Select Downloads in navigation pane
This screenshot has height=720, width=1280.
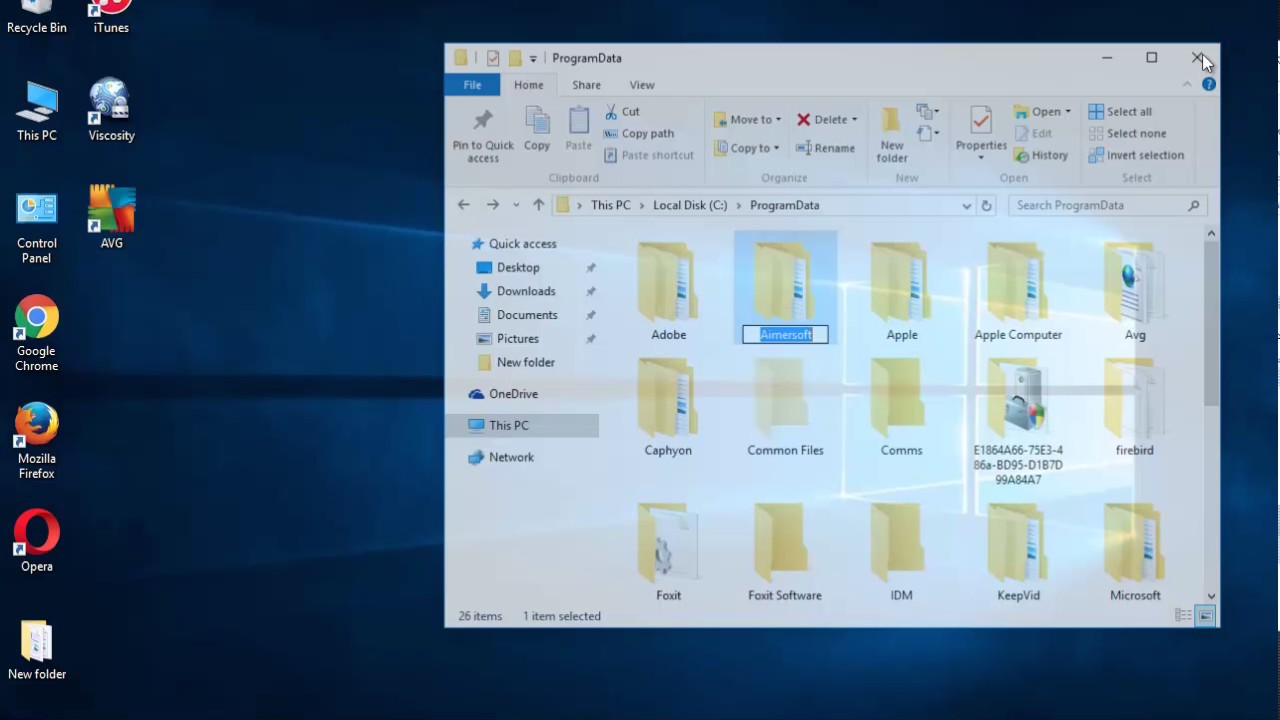click(516, 292)
